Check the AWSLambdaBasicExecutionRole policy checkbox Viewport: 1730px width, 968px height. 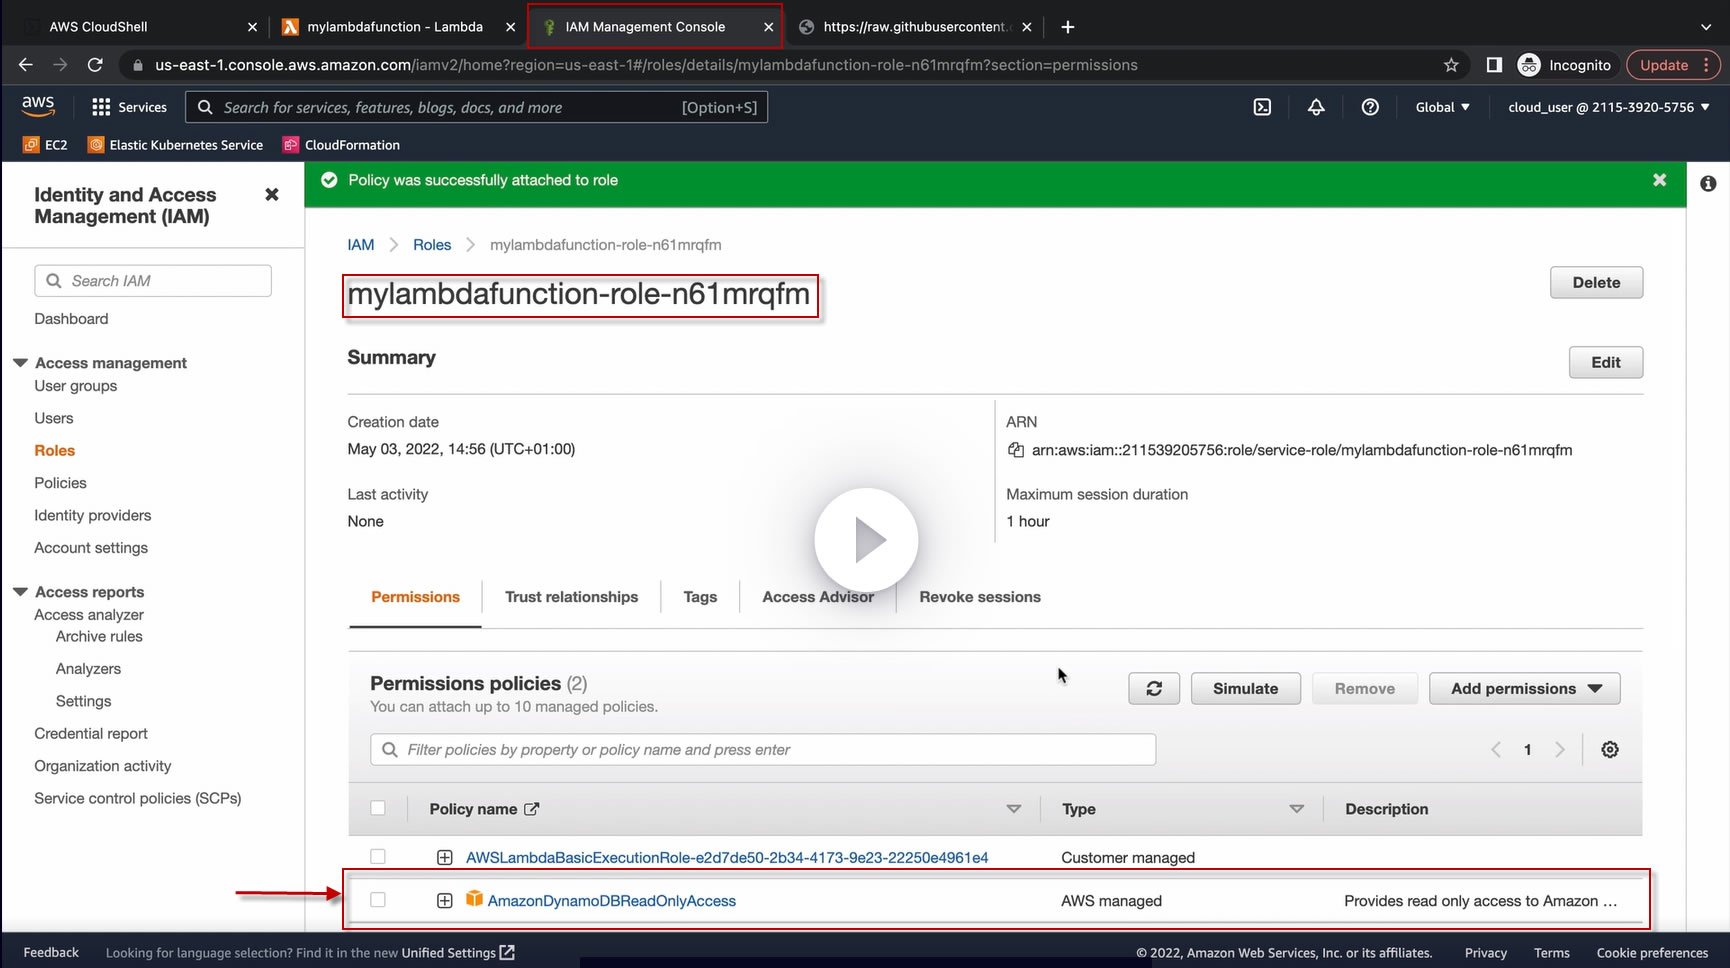[378, 857]
